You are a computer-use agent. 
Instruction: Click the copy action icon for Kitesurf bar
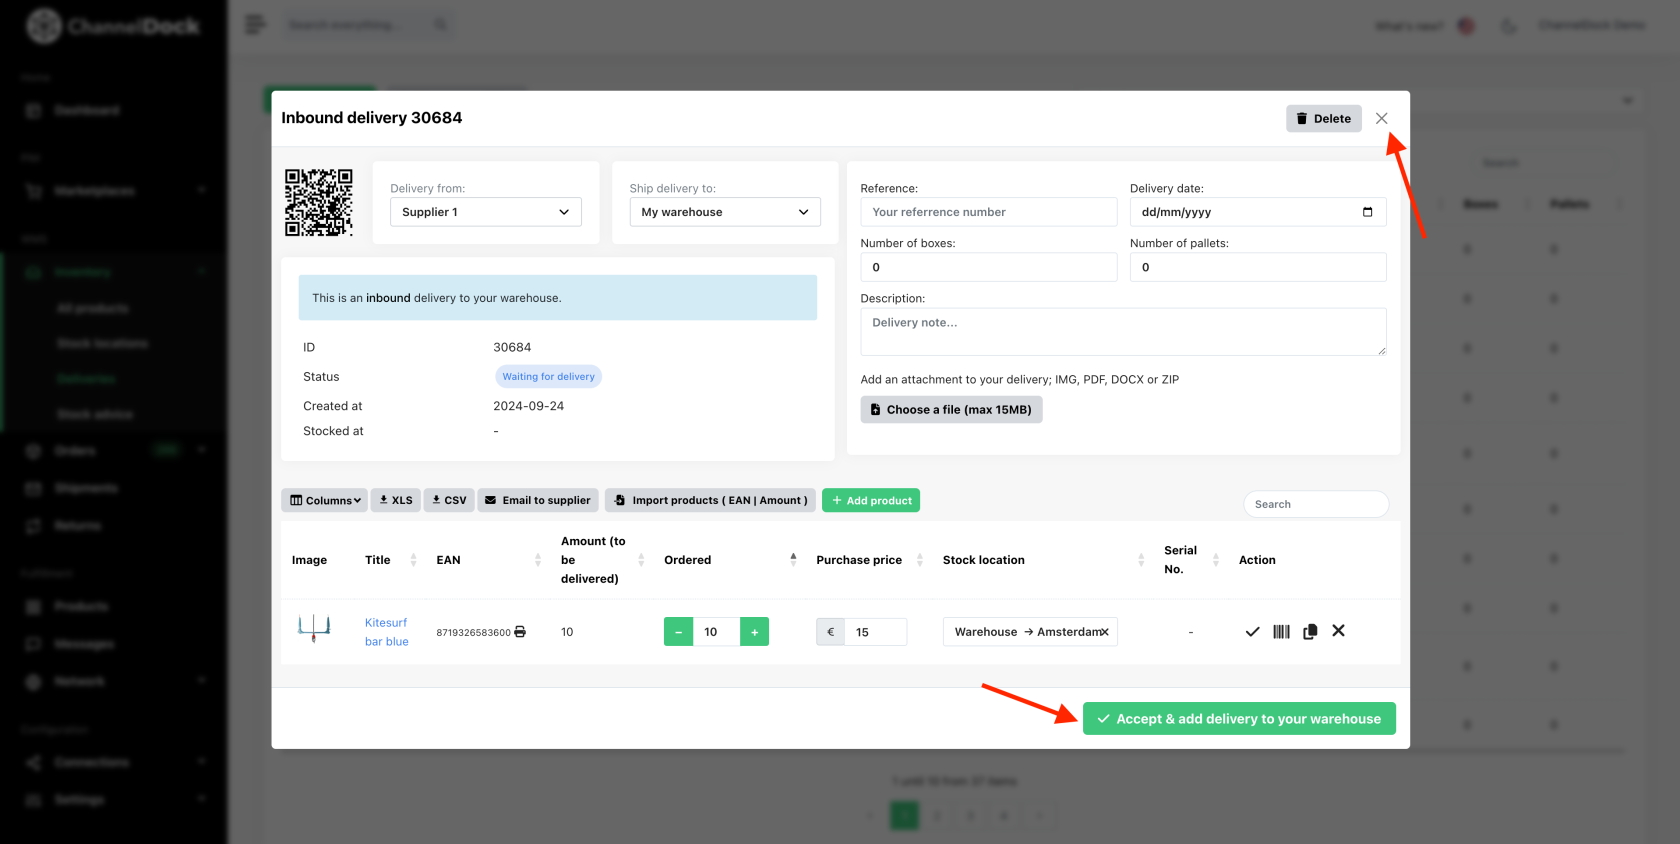(1310, 632)
